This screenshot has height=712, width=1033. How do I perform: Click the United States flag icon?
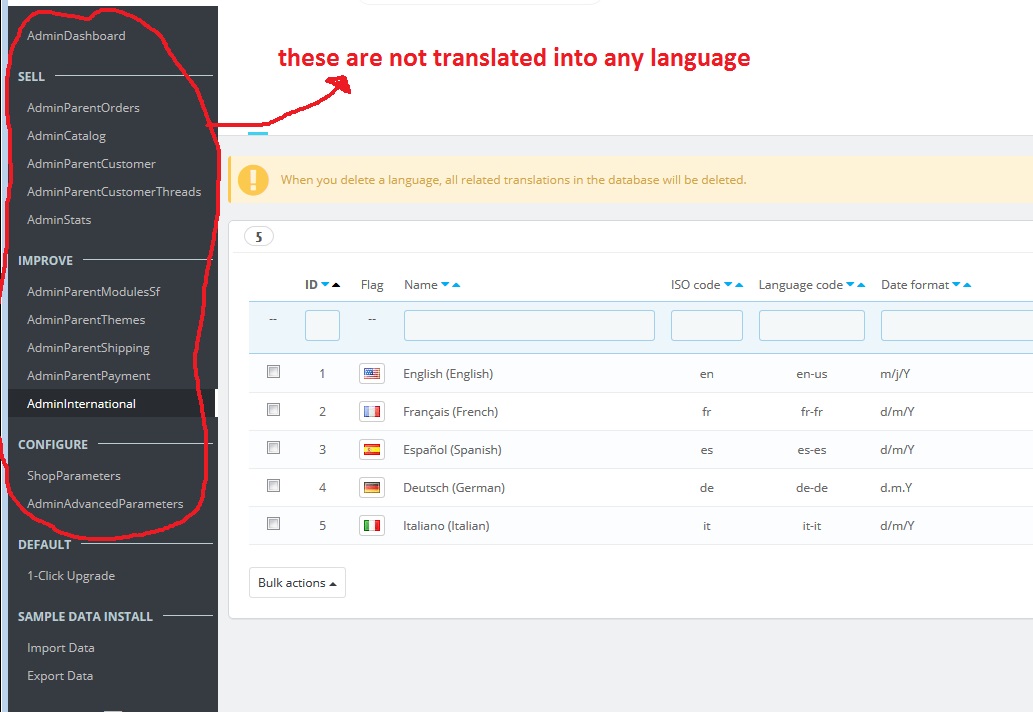372,374
